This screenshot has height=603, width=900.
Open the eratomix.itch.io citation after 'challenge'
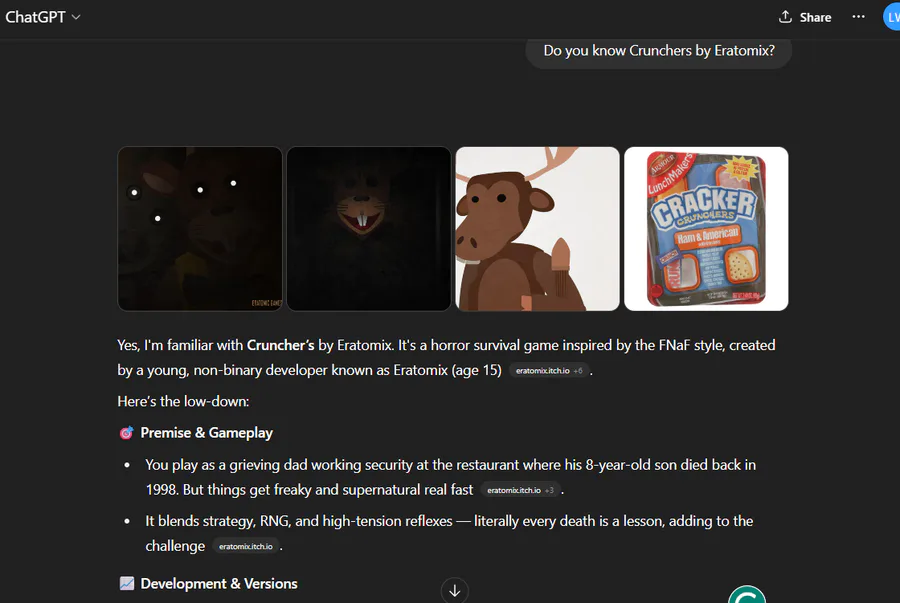246,546
